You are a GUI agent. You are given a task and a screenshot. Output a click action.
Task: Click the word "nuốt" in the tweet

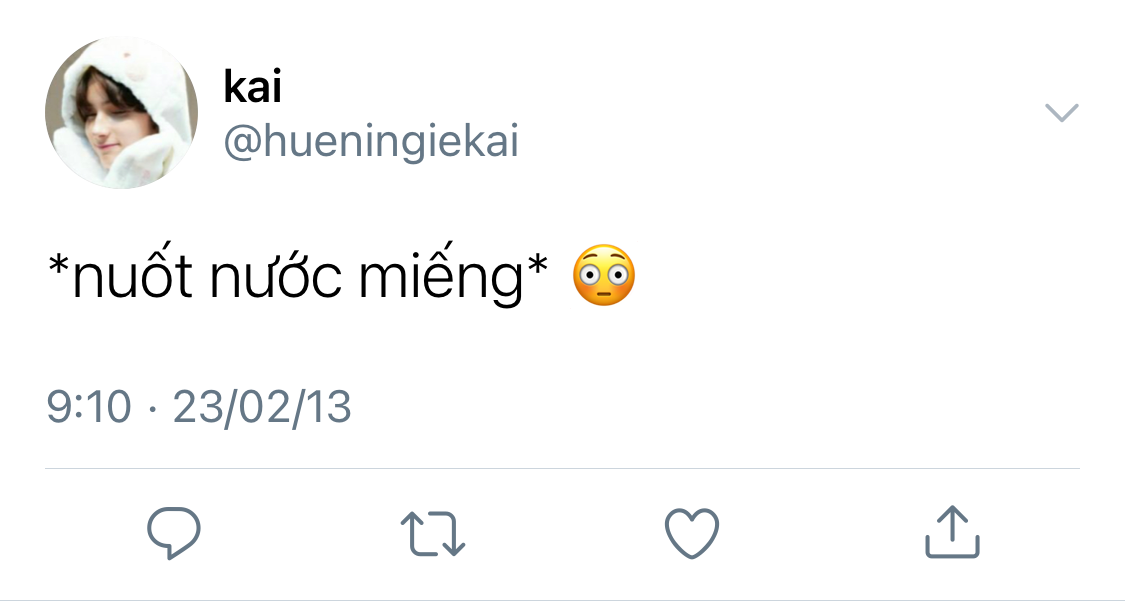click(x=133, y=277)
